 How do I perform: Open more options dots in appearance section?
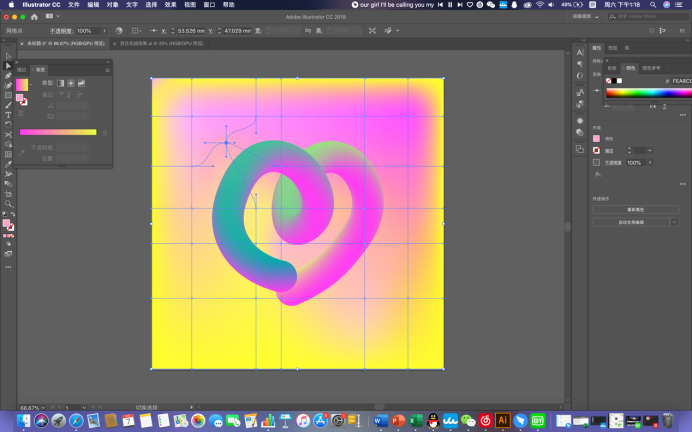[x=683, y=184]
